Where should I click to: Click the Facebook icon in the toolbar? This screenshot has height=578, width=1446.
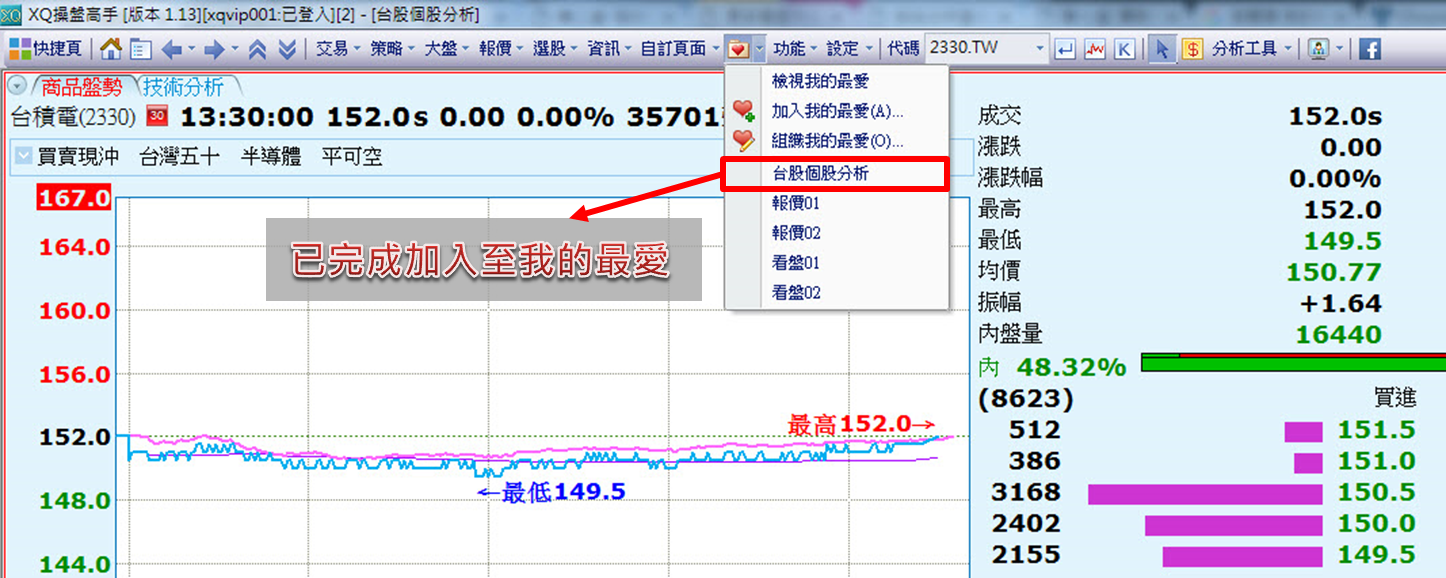(x=1368, y=49)
